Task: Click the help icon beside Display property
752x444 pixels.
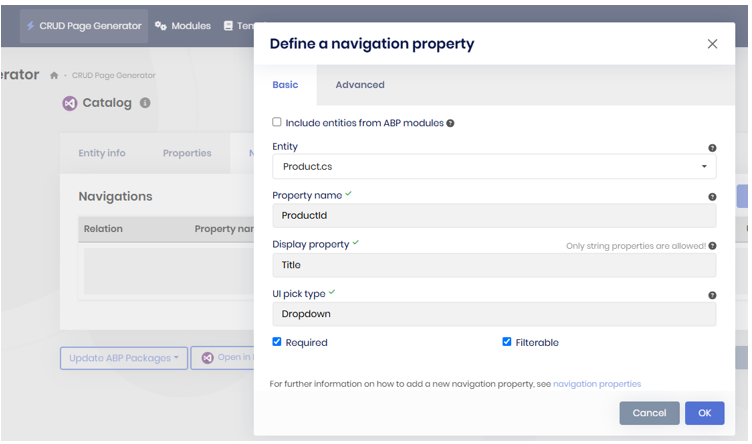Action: coord(712,245)
